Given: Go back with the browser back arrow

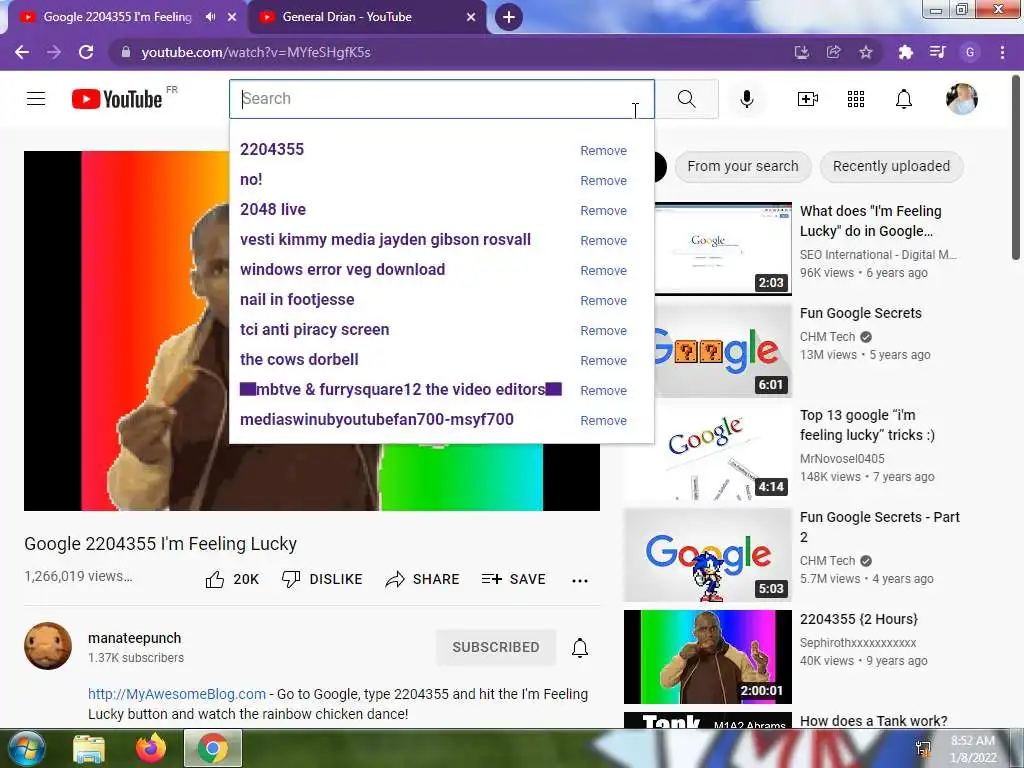Looking at the screenshot, I should [x=22, y=52].
